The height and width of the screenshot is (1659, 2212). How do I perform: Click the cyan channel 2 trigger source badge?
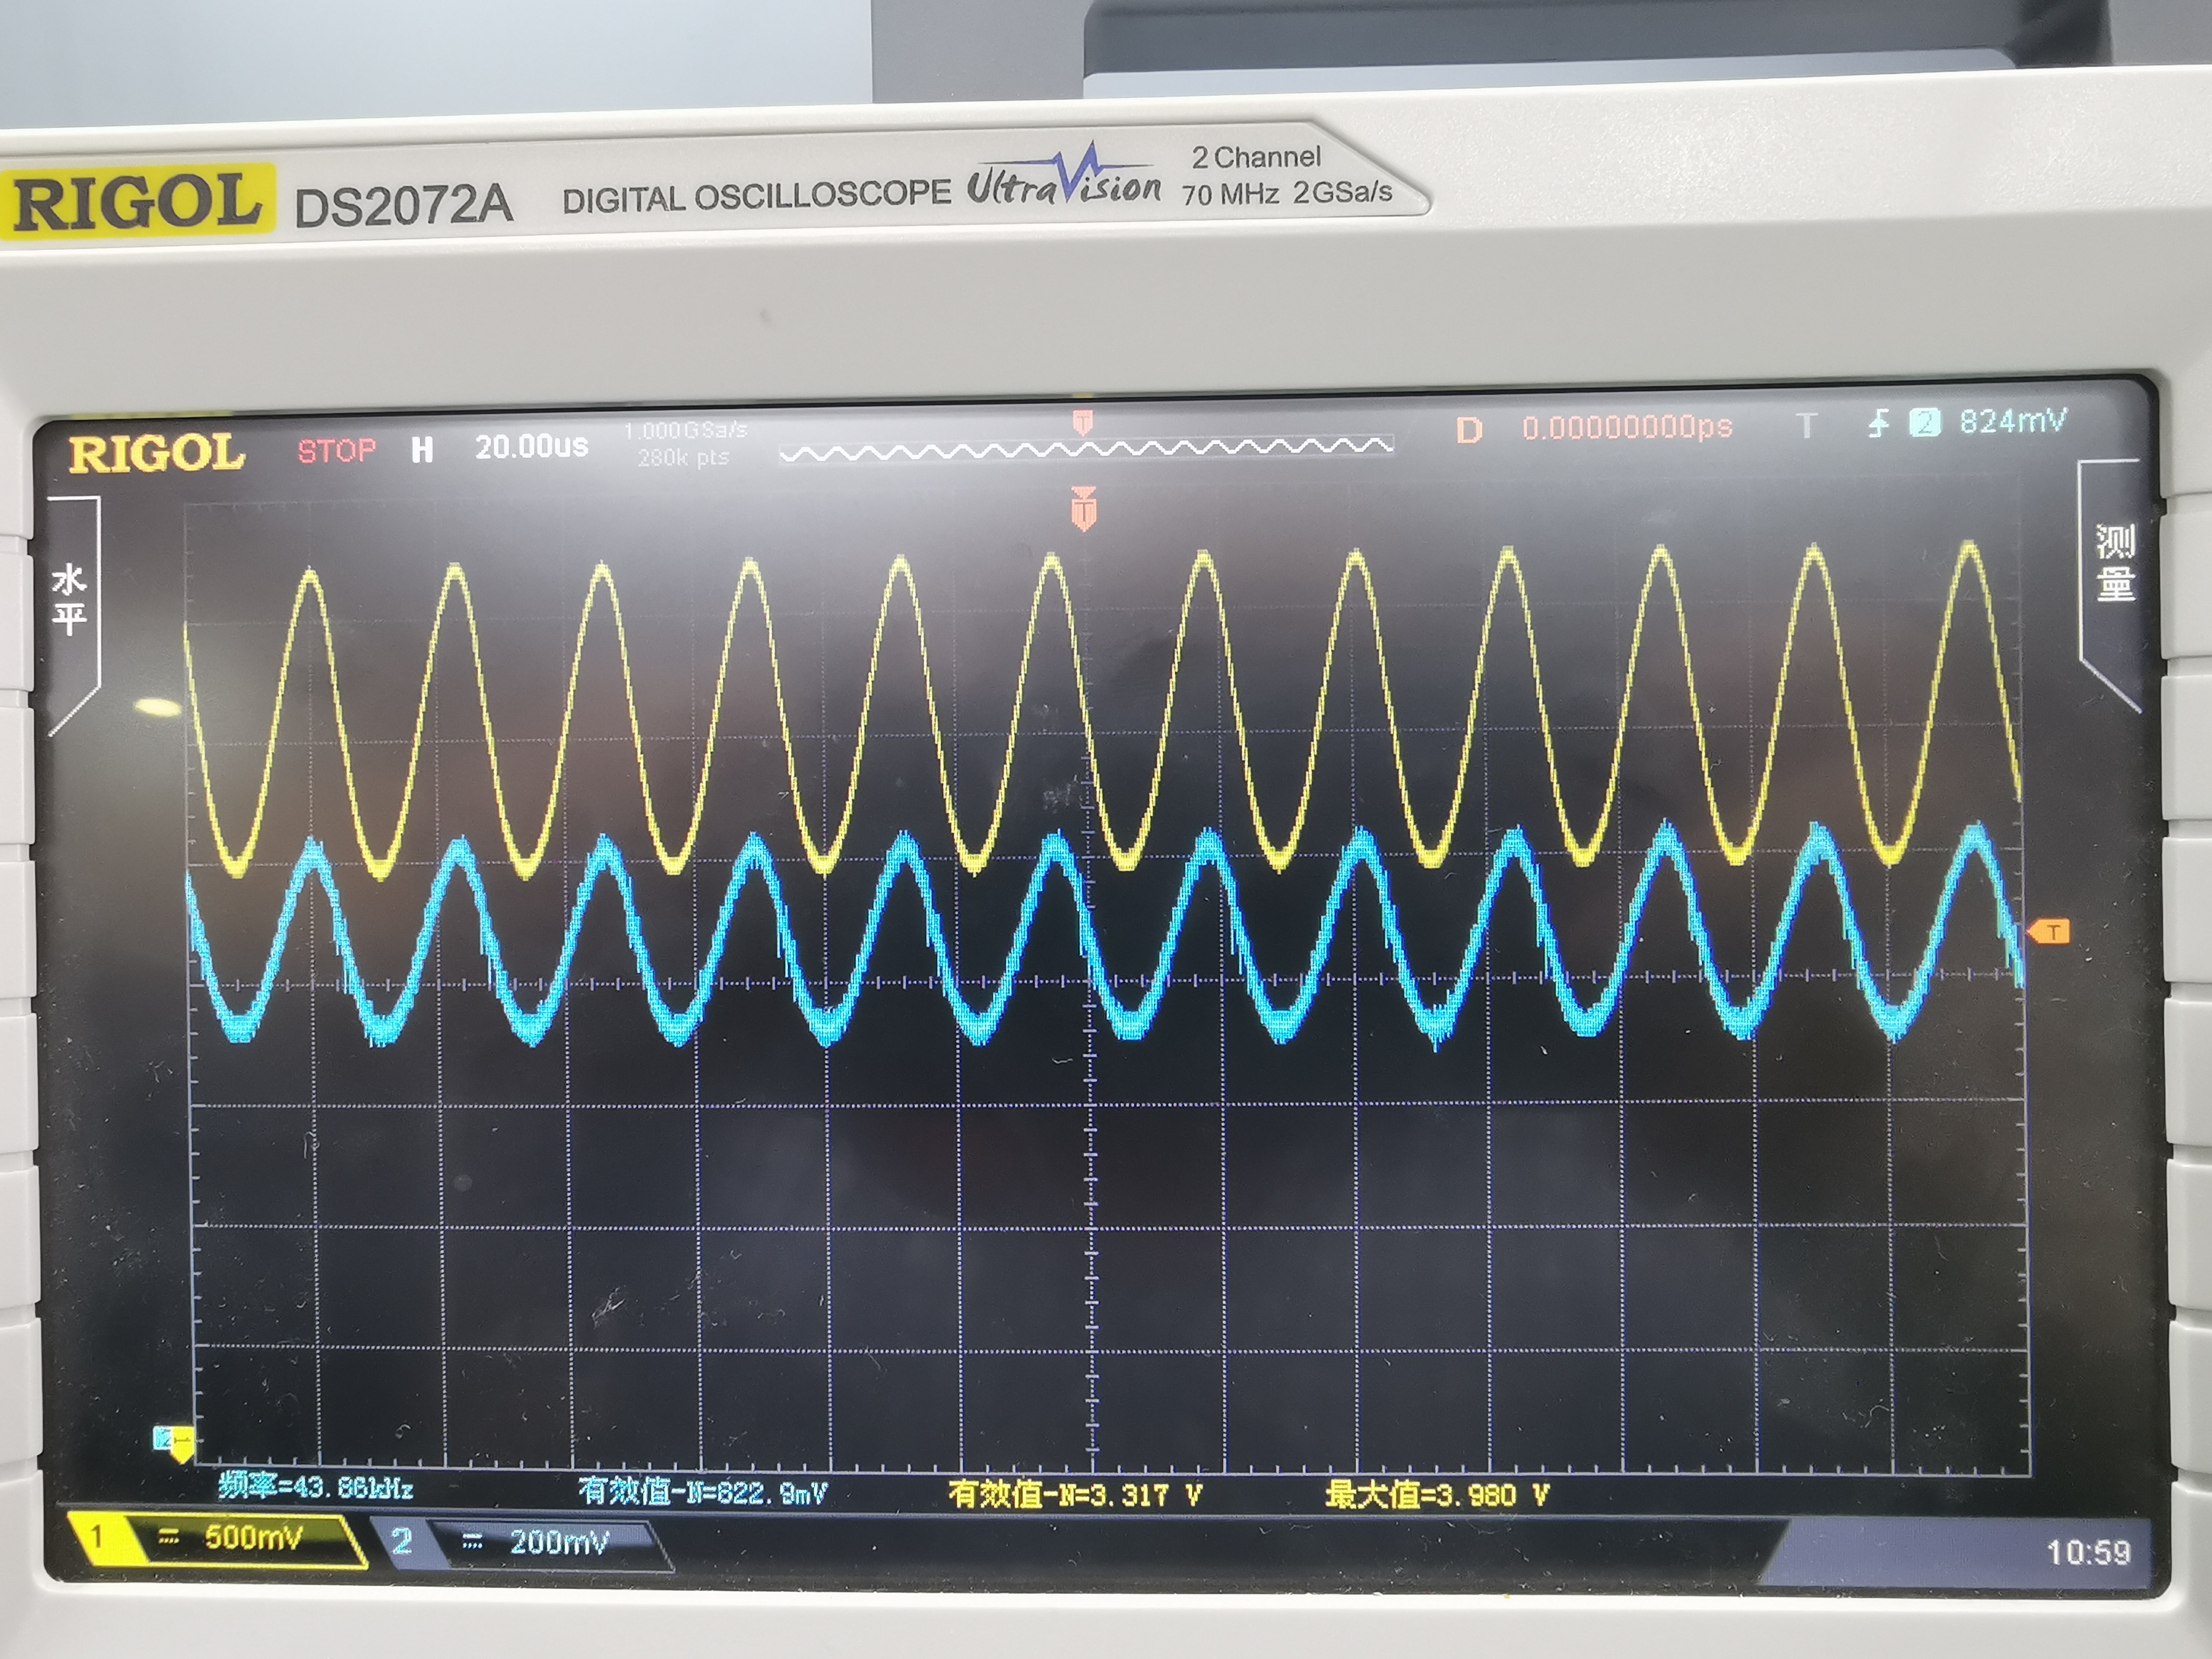(1925, 423)
